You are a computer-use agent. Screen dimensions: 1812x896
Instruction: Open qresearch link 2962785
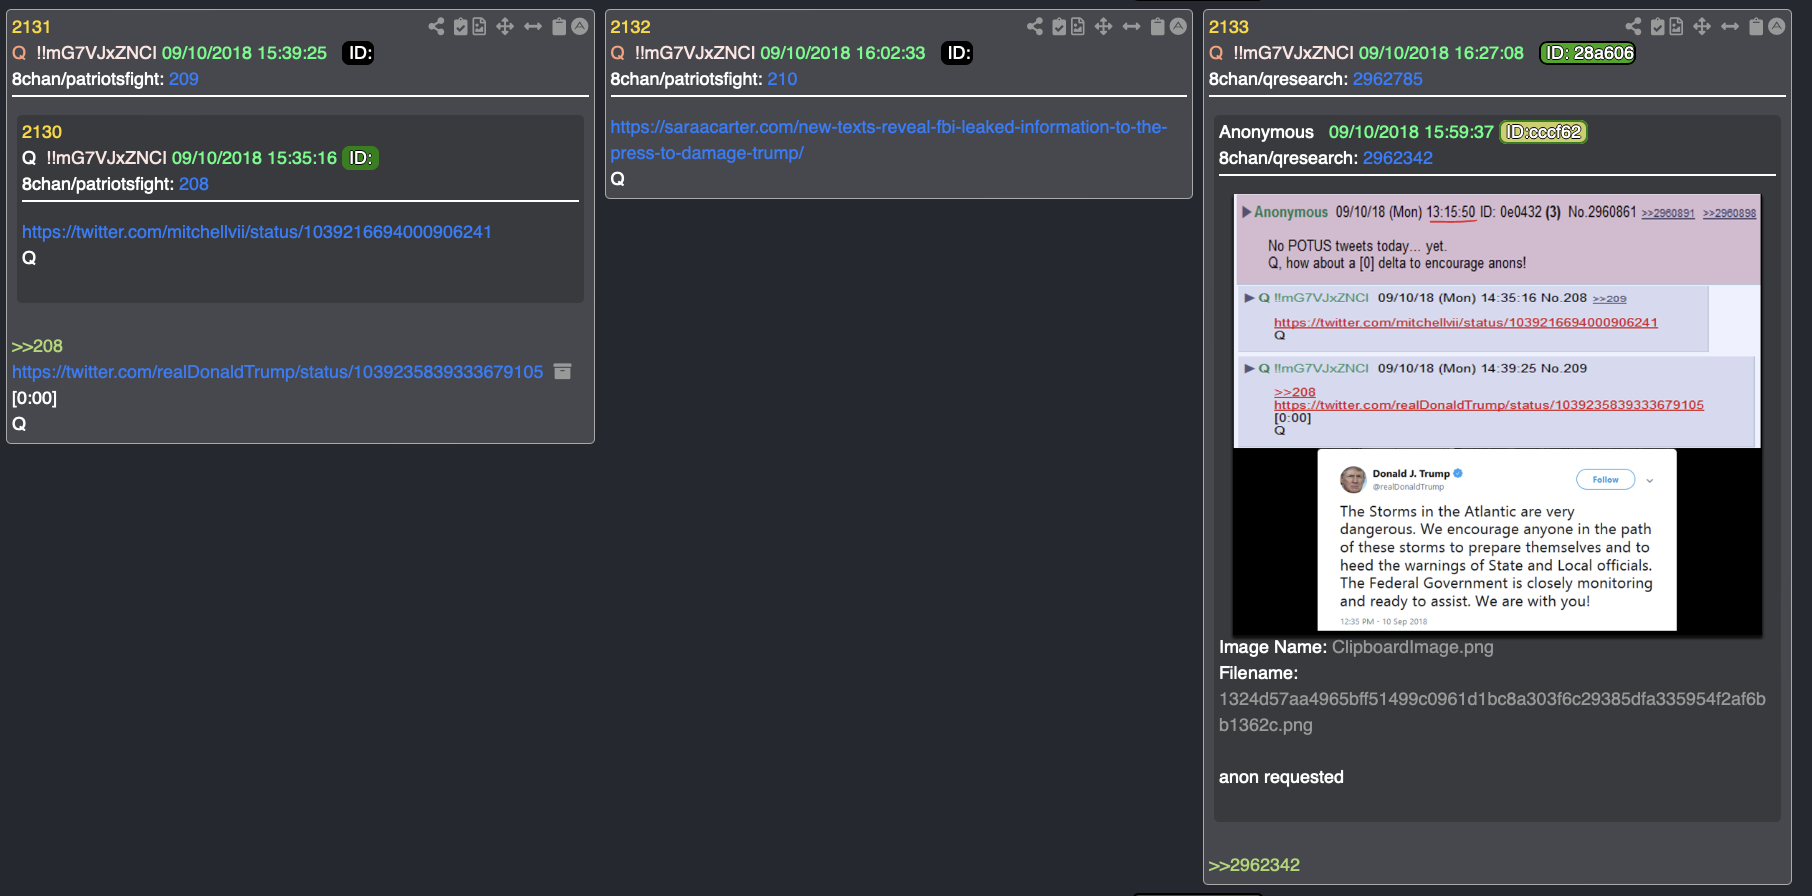pyautogui.click(x=1387, y=79)
